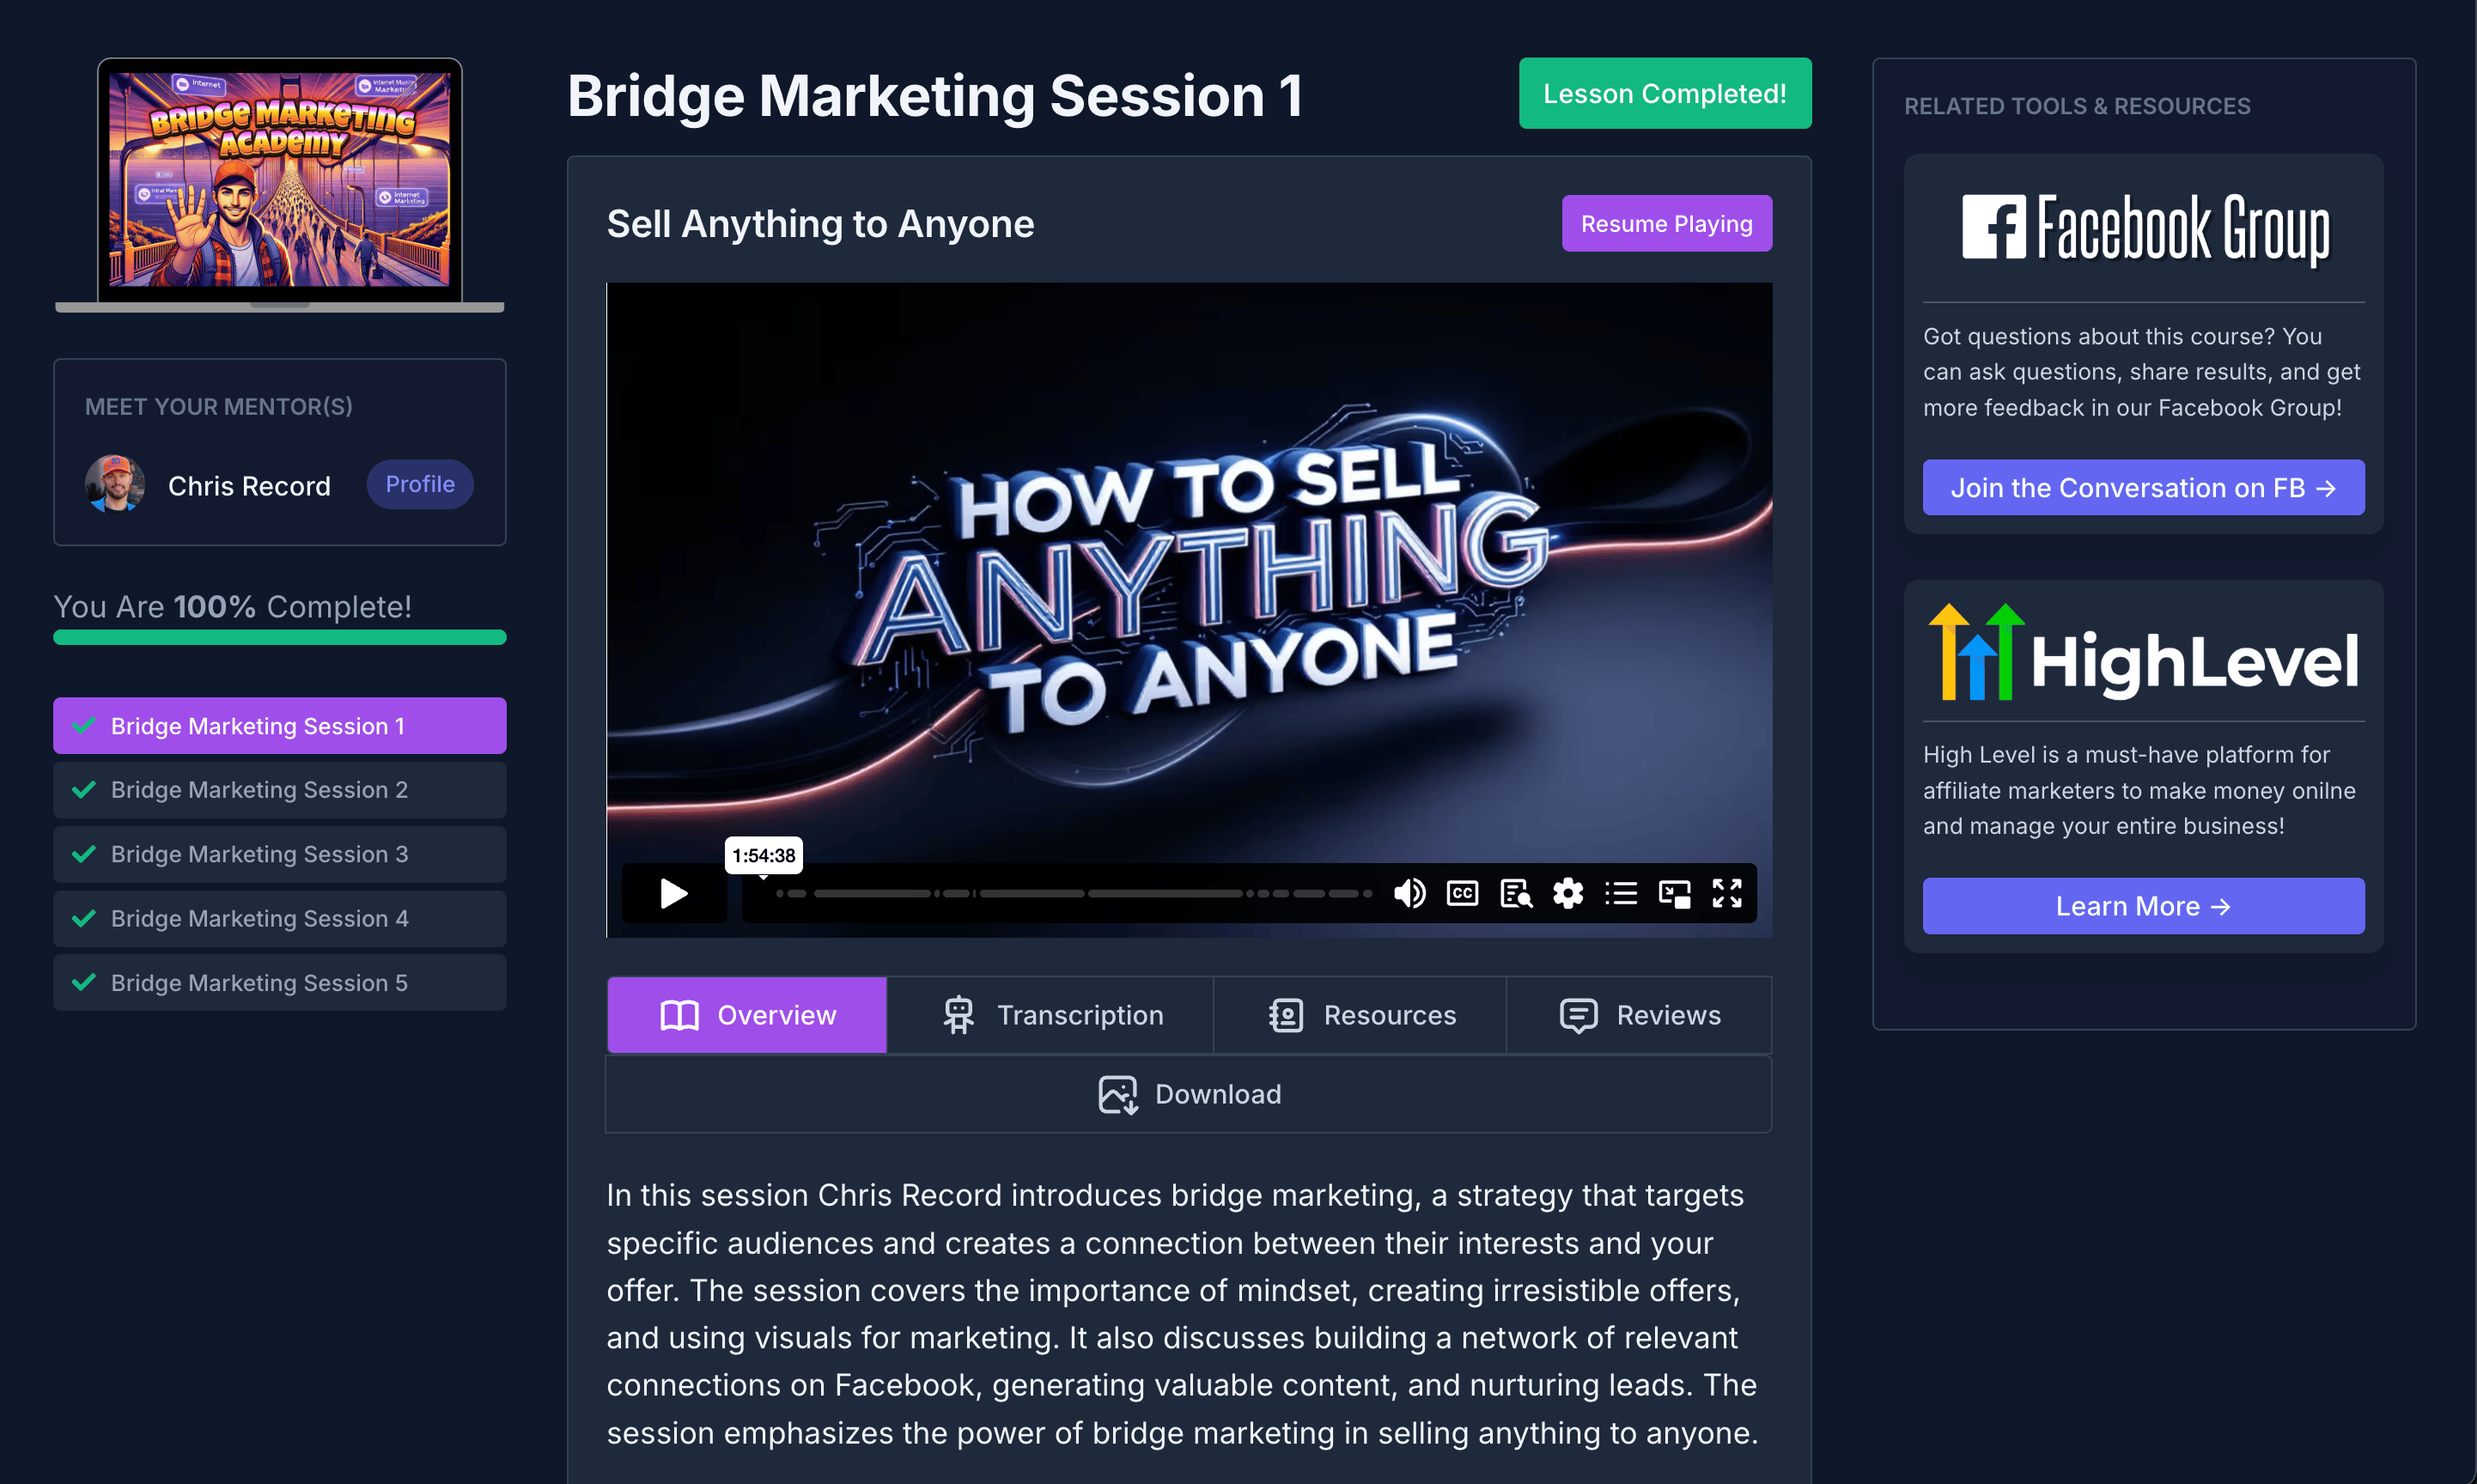This screenshot has height=1484, width=2477.
Task: Select Bridge Marketing Session 3 lesson
Action: (x=279, y=854)
